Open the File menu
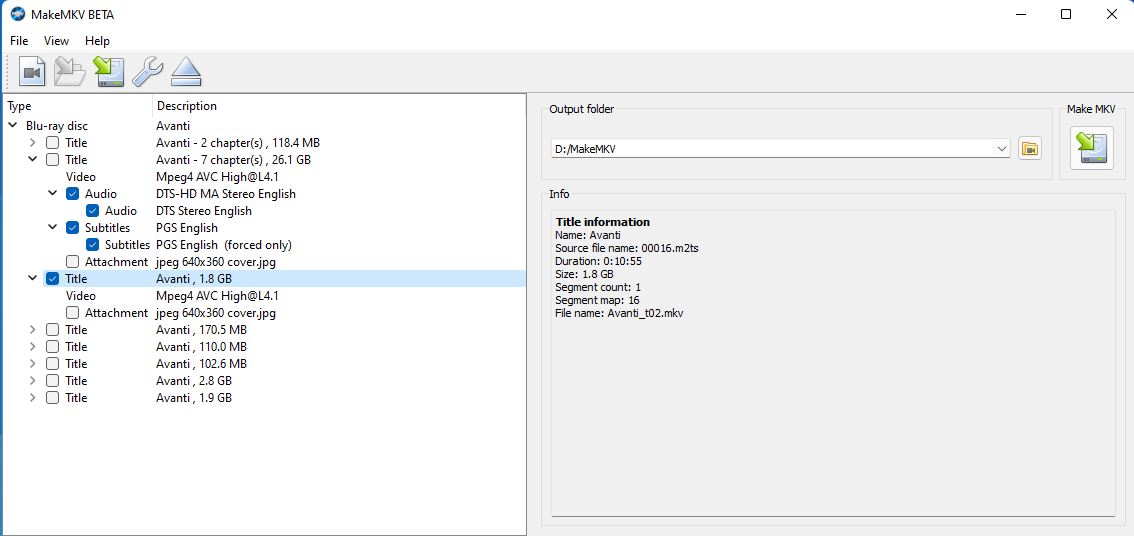 (x=19, y=41)
